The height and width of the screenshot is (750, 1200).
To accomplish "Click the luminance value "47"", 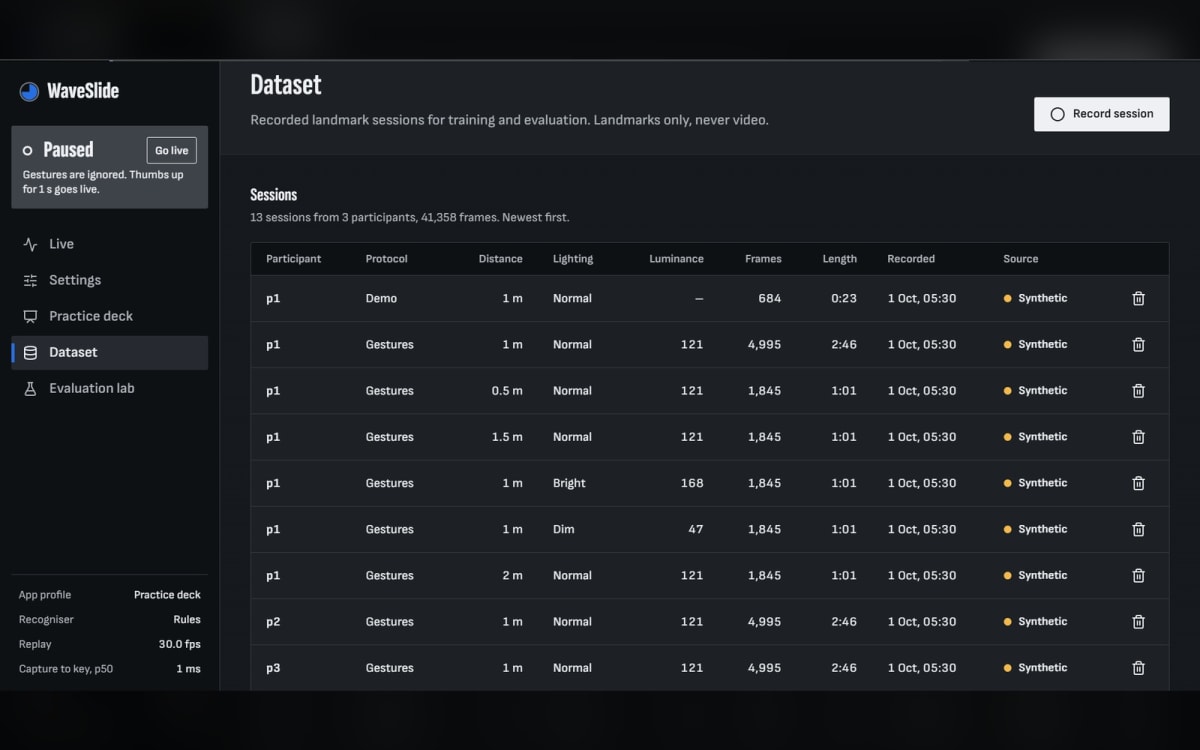I will 696,529.
